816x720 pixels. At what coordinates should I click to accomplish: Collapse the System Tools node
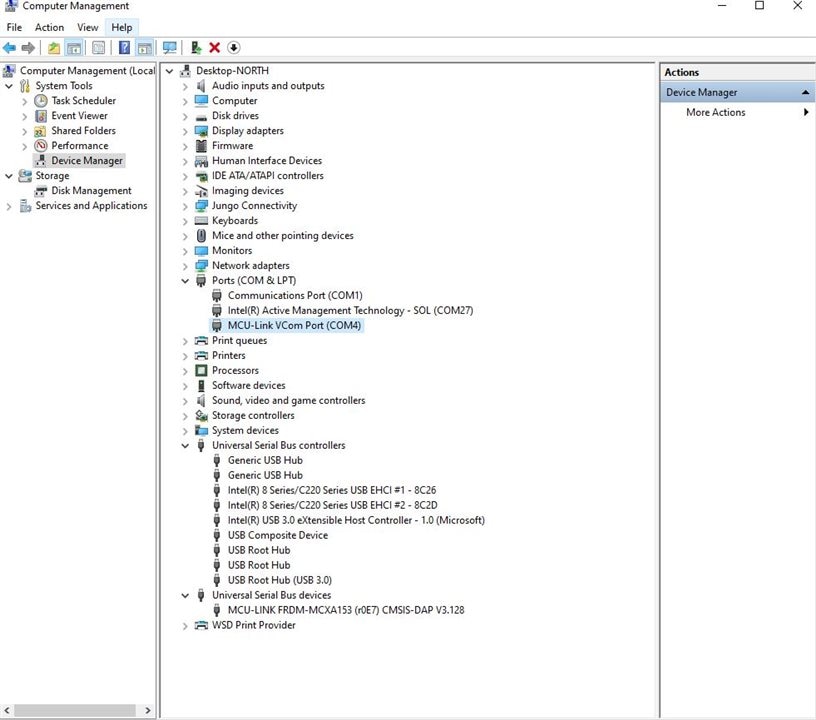(x=9, y=86)
